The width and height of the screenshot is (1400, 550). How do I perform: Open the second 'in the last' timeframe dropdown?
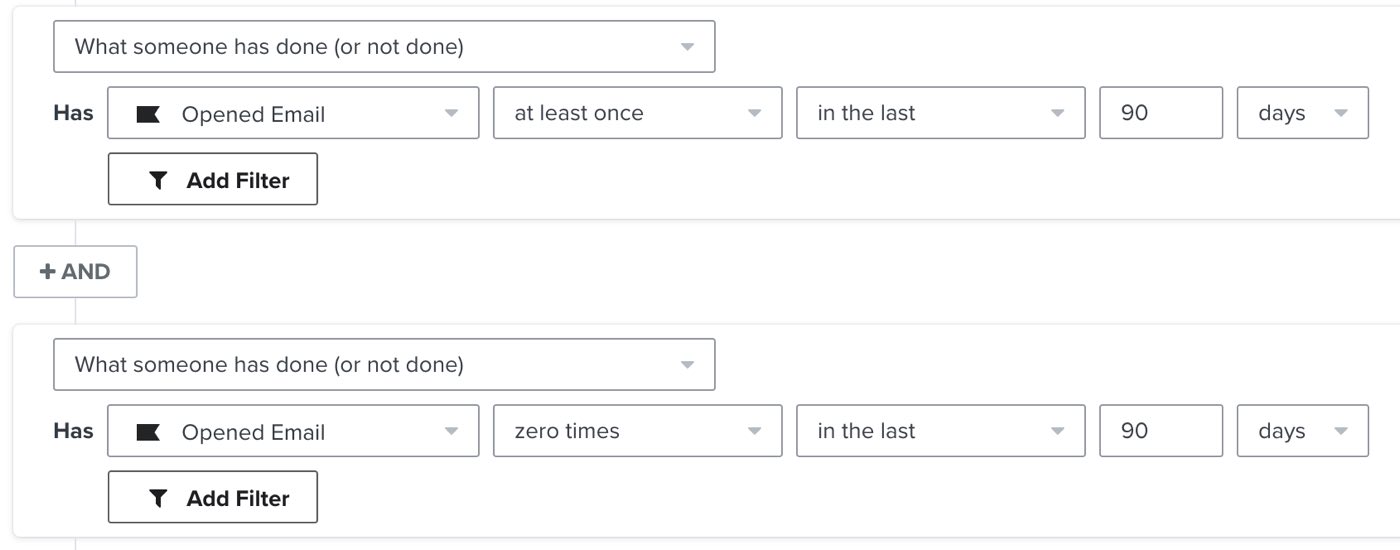[940, 431]
